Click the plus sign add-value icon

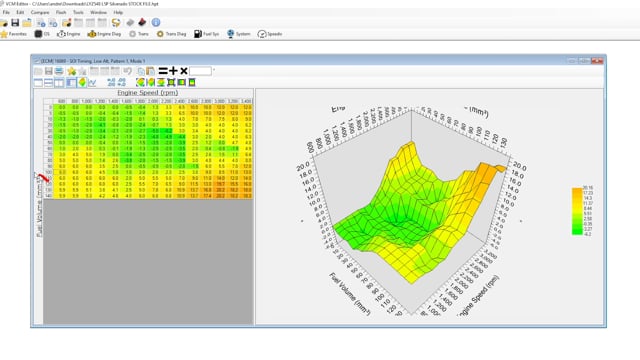pos(173,71)
